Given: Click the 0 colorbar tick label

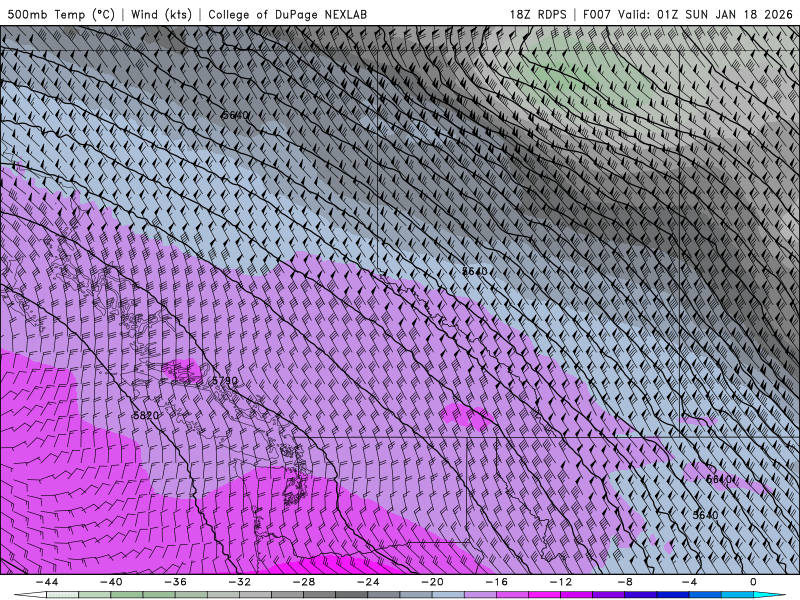Looking at the screenshot, I should click(754, 582).
